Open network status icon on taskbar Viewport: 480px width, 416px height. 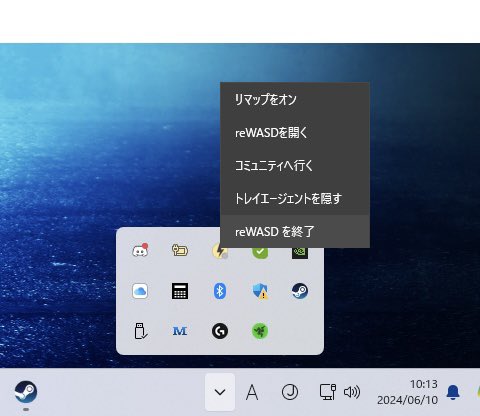(328, 392)
